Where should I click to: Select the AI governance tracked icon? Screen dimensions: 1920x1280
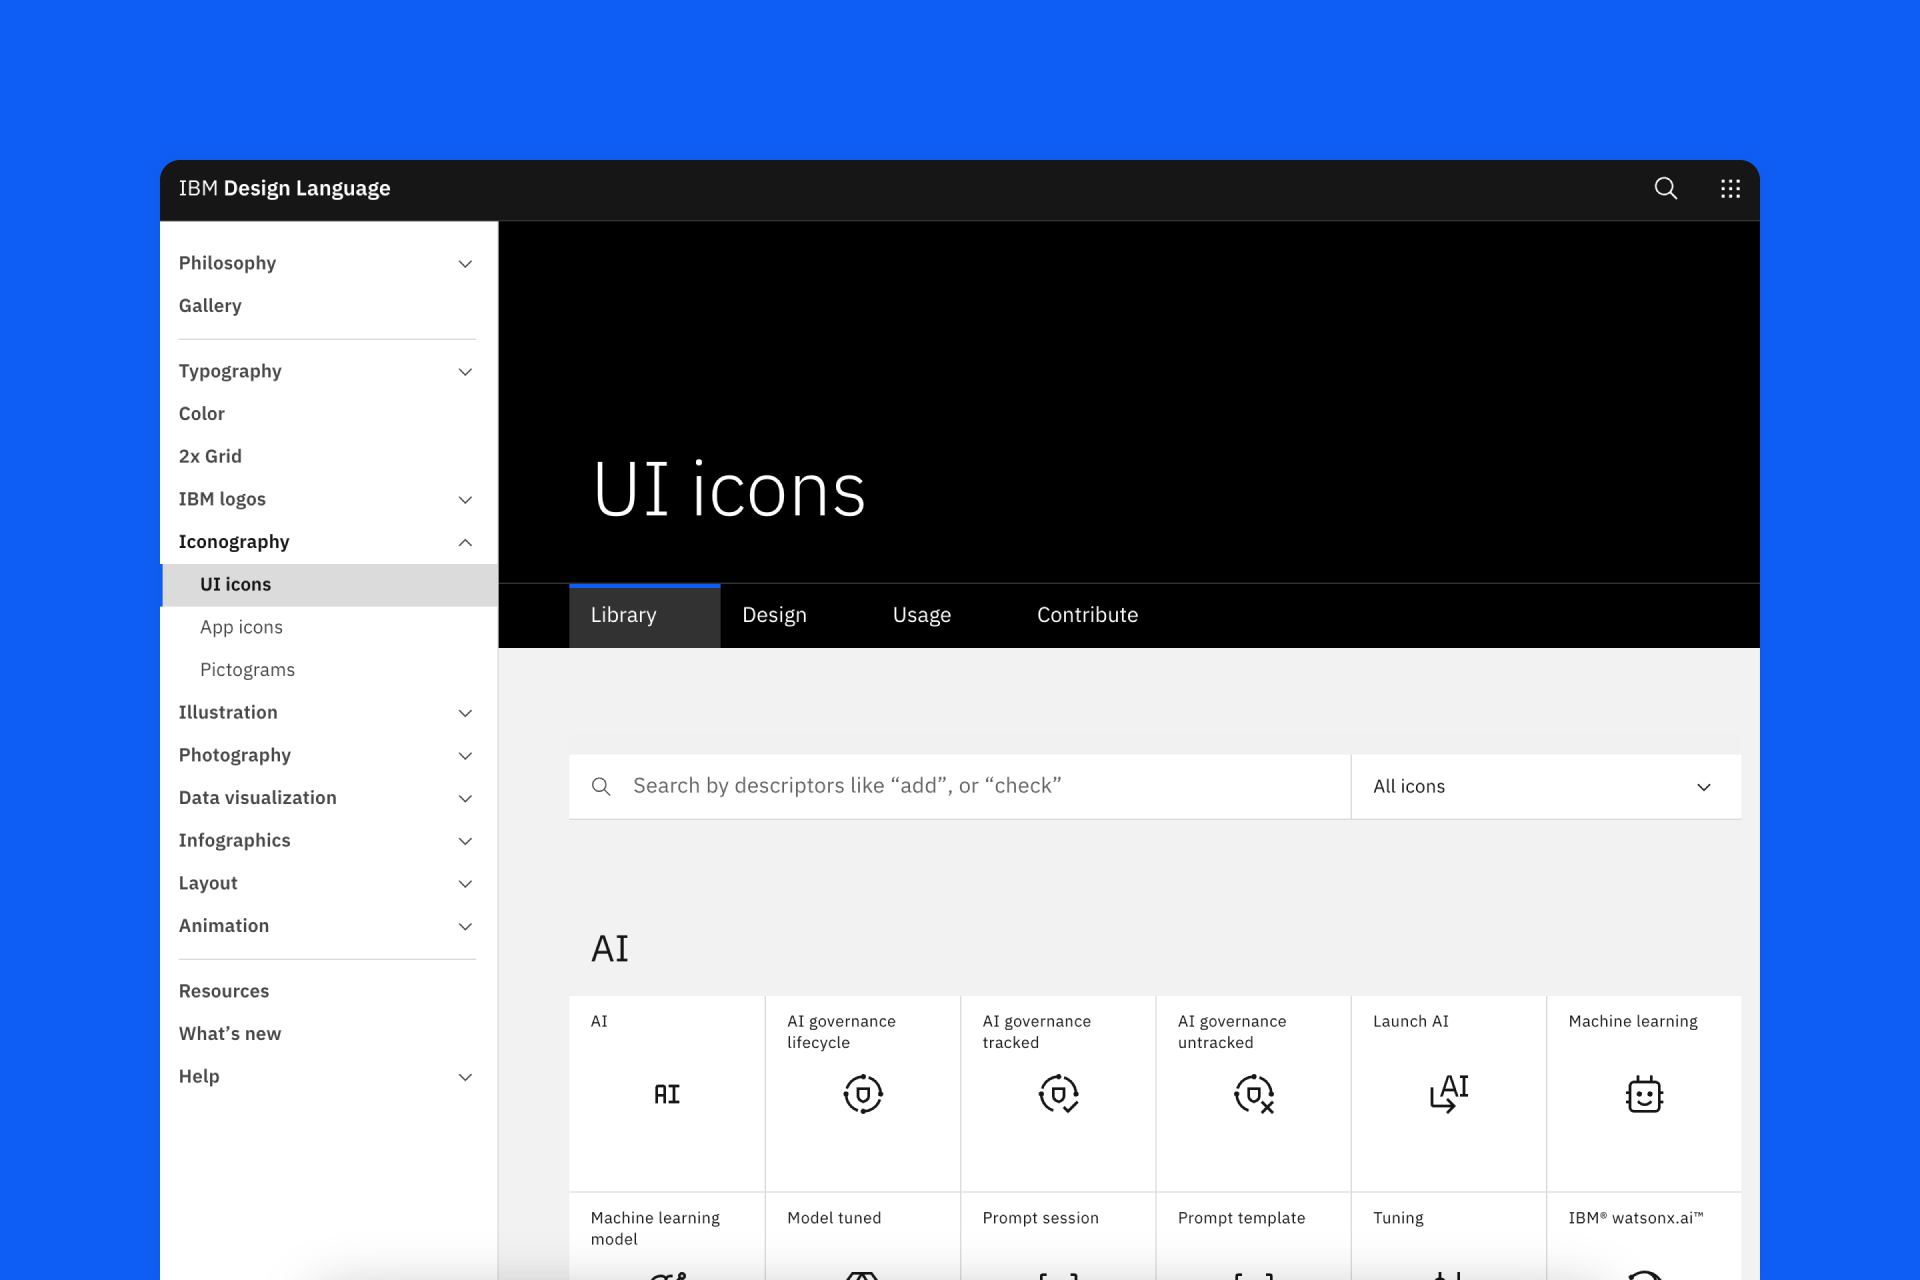point(1058,1094)
